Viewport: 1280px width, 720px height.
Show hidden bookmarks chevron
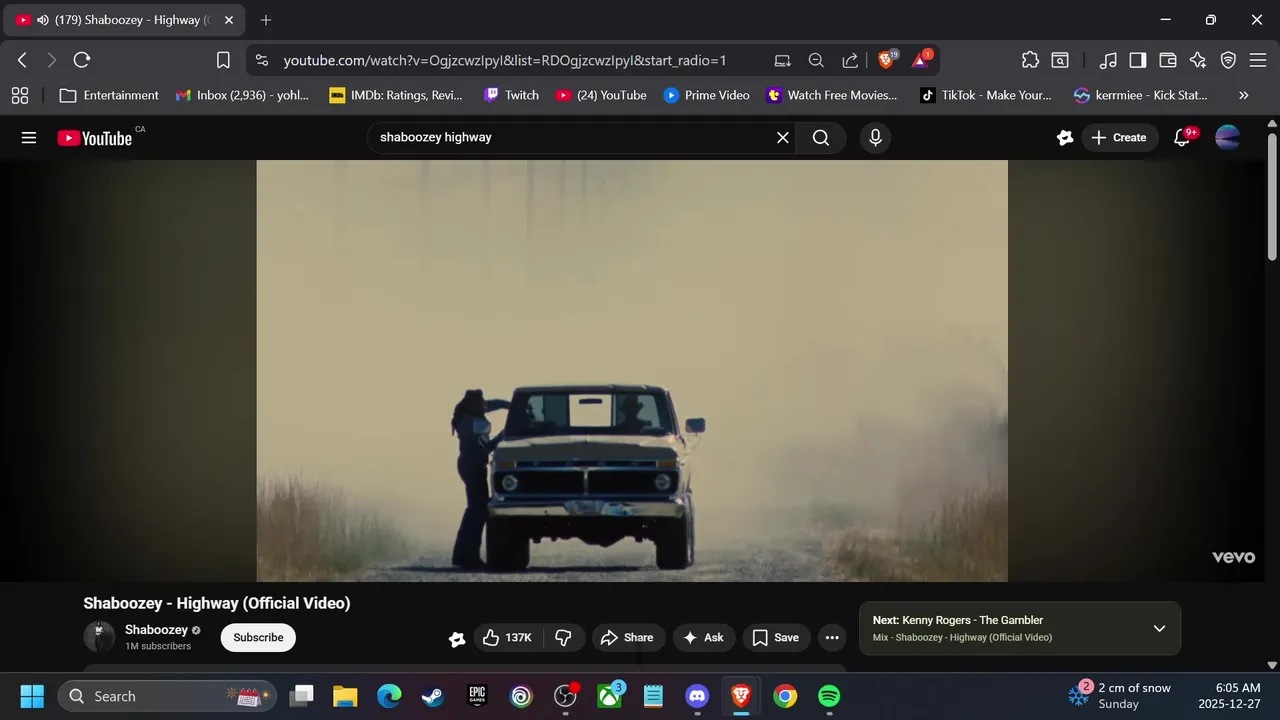click(x=1244, y=95)
